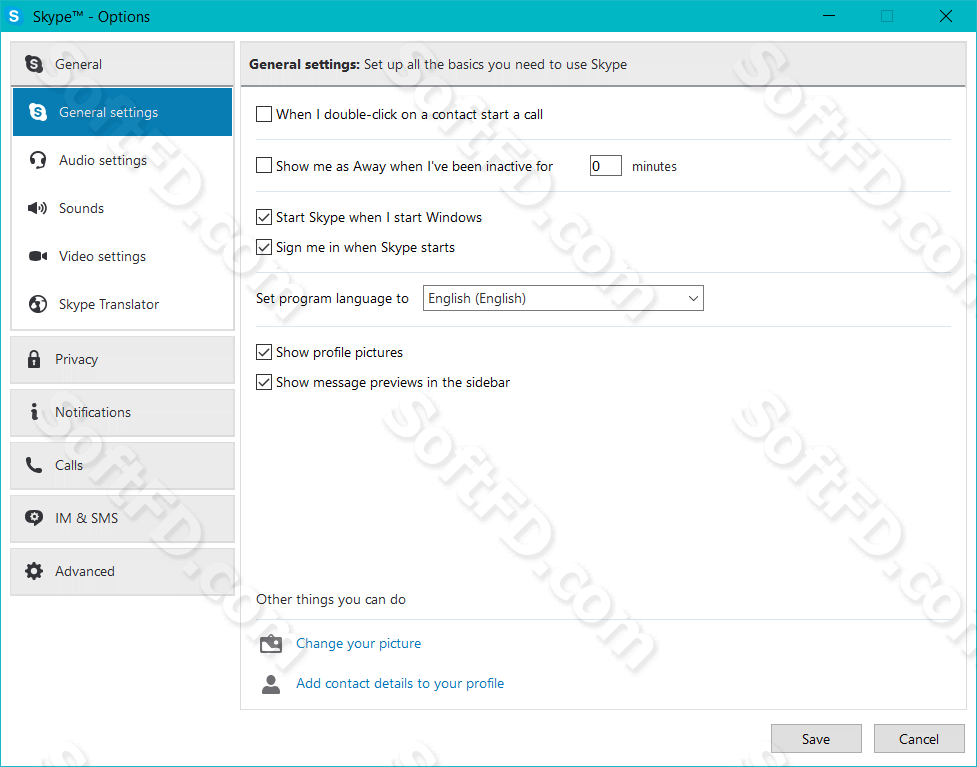Minimize the Options window
Image resolution: width=977 pixels, height=767 pixels.
click(829, 16)
